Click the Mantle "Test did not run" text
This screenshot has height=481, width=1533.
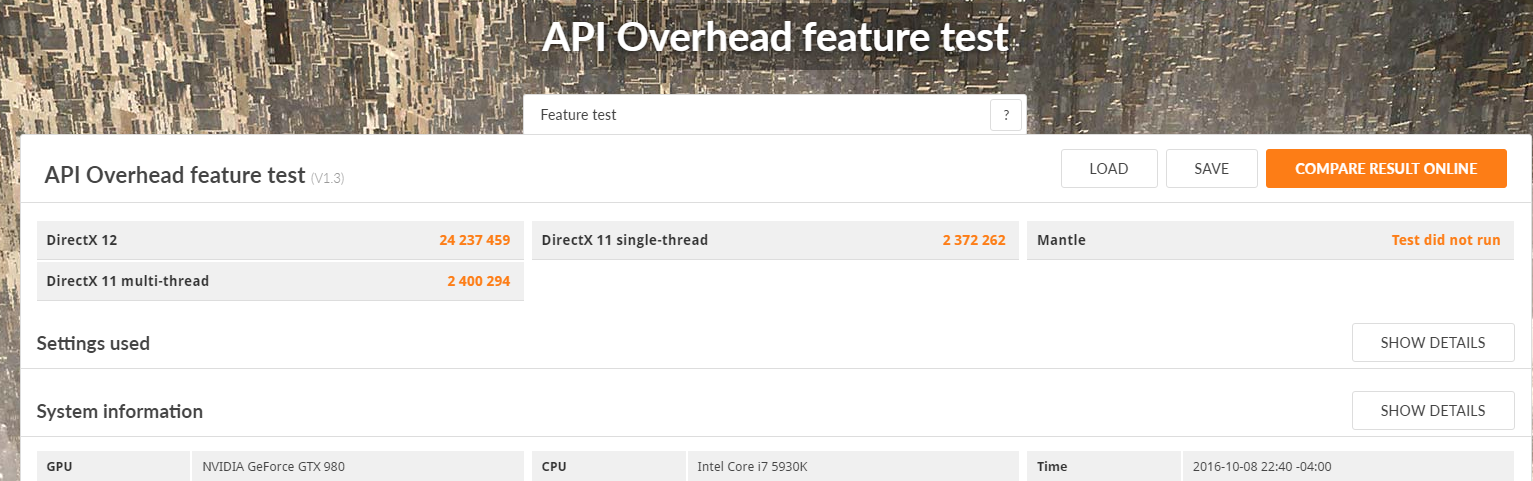(1445, 240)
